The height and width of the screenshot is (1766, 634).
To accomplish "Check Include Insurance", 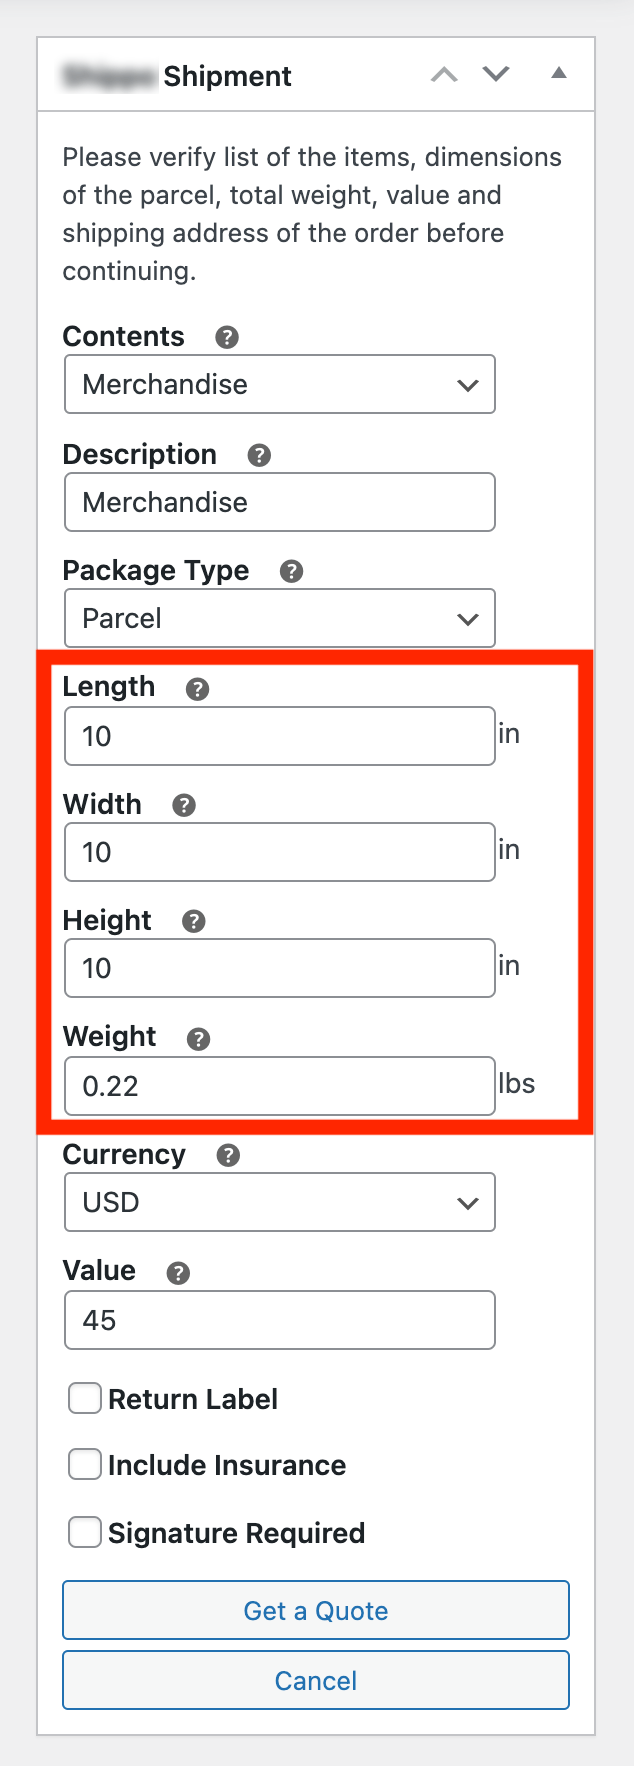I will (x=85, y=1464).
